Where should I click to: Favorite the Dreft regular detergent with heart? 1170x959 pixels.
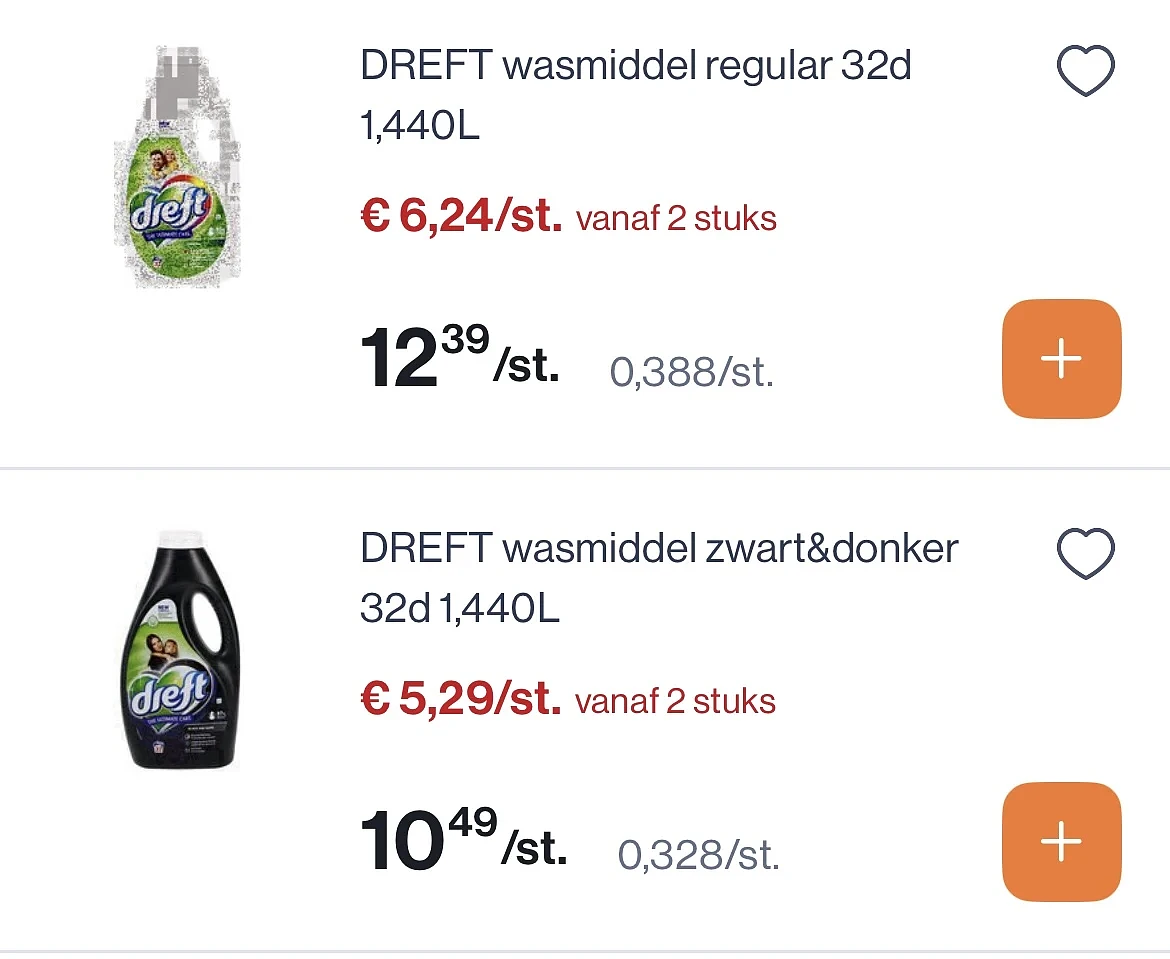1086,70
